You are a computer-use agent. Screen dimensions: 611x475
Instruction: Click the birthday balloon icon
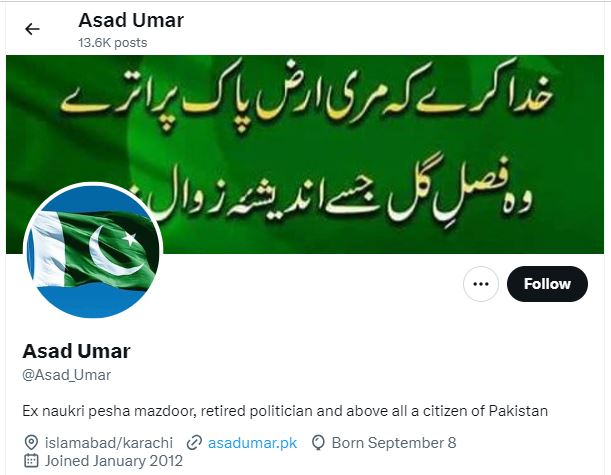pos(318,443)
